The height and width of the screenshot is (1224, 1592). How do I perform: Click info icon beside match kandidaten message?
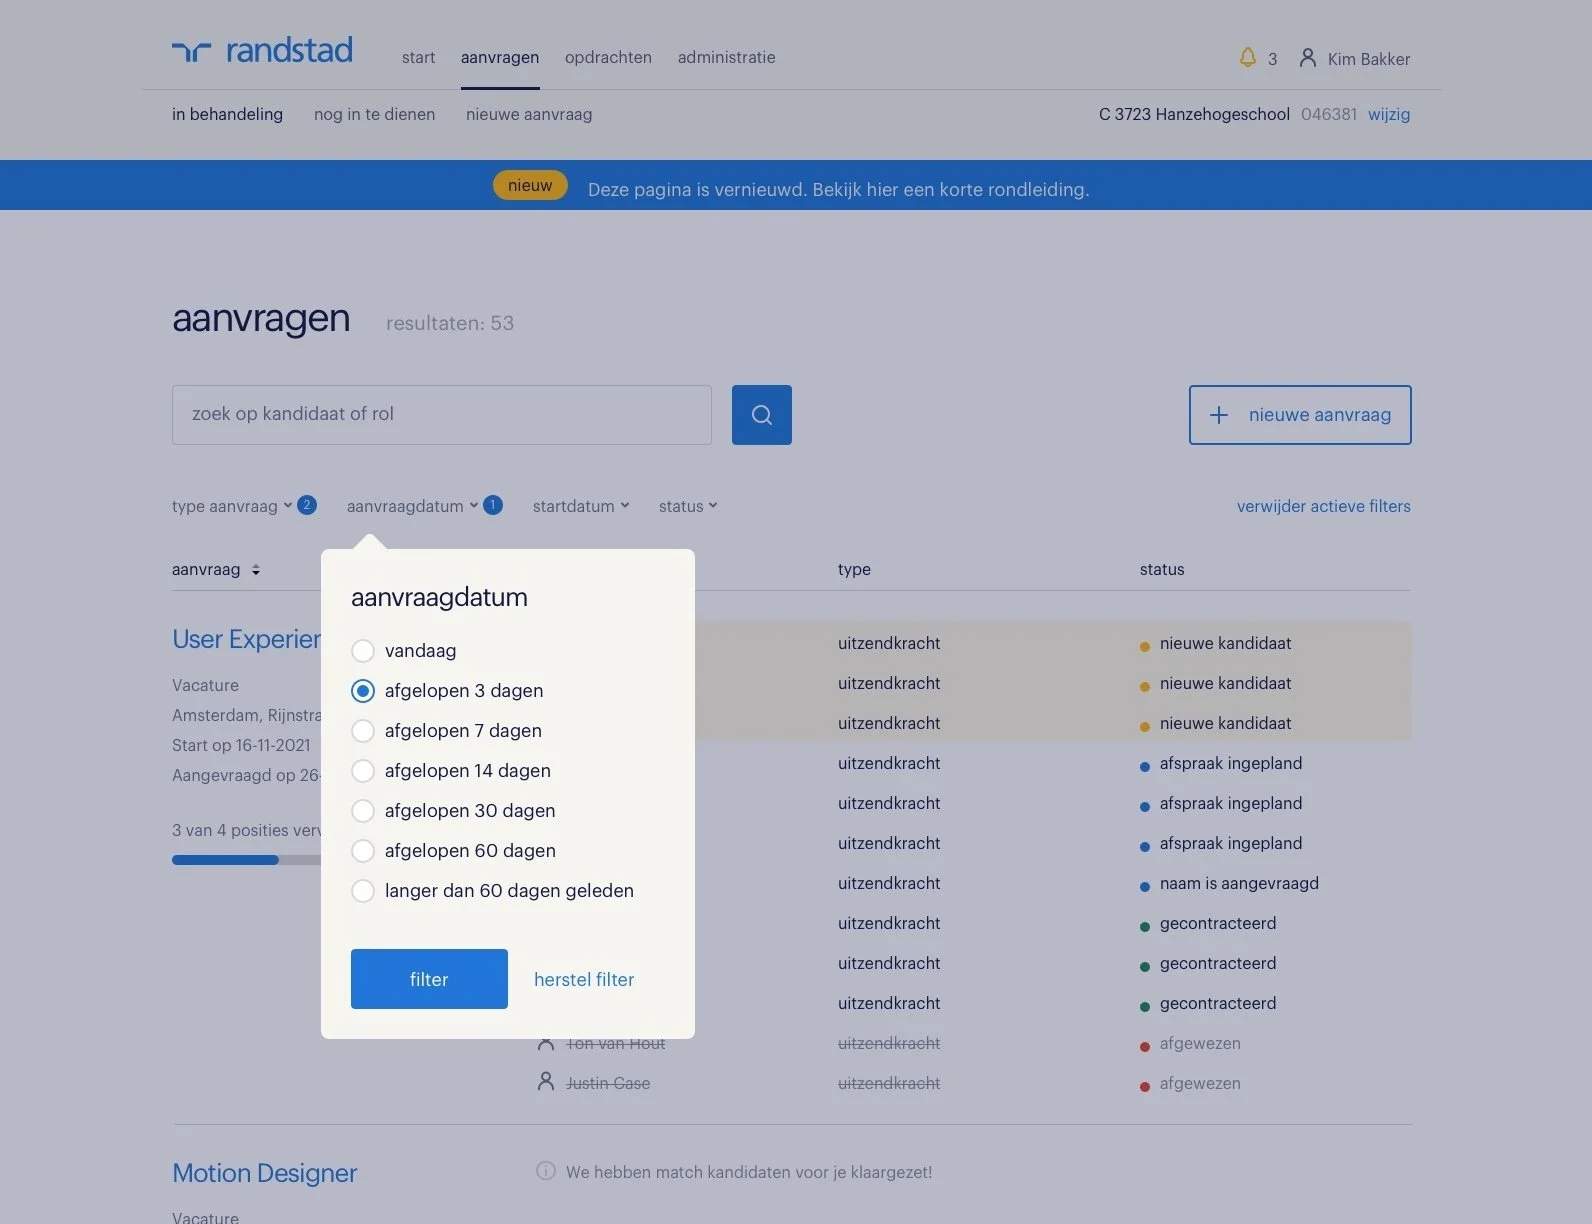[x=546, y=1171]
